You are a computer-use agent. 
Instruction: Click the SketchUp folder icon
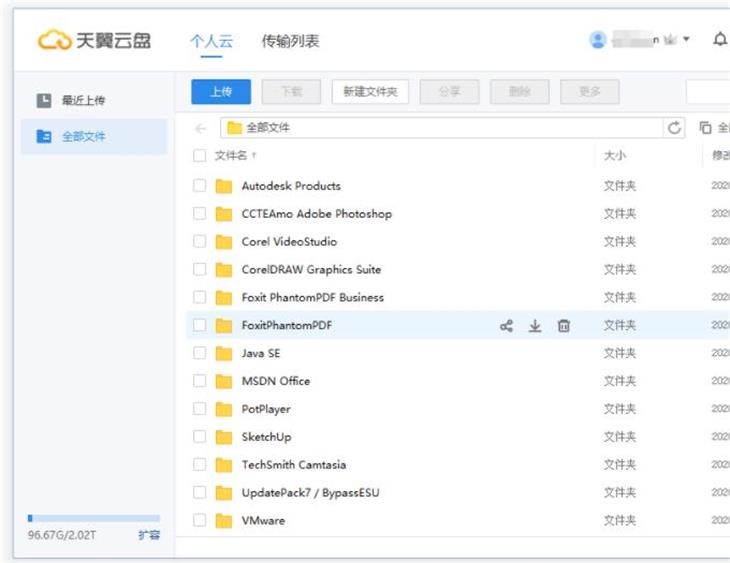224,438
